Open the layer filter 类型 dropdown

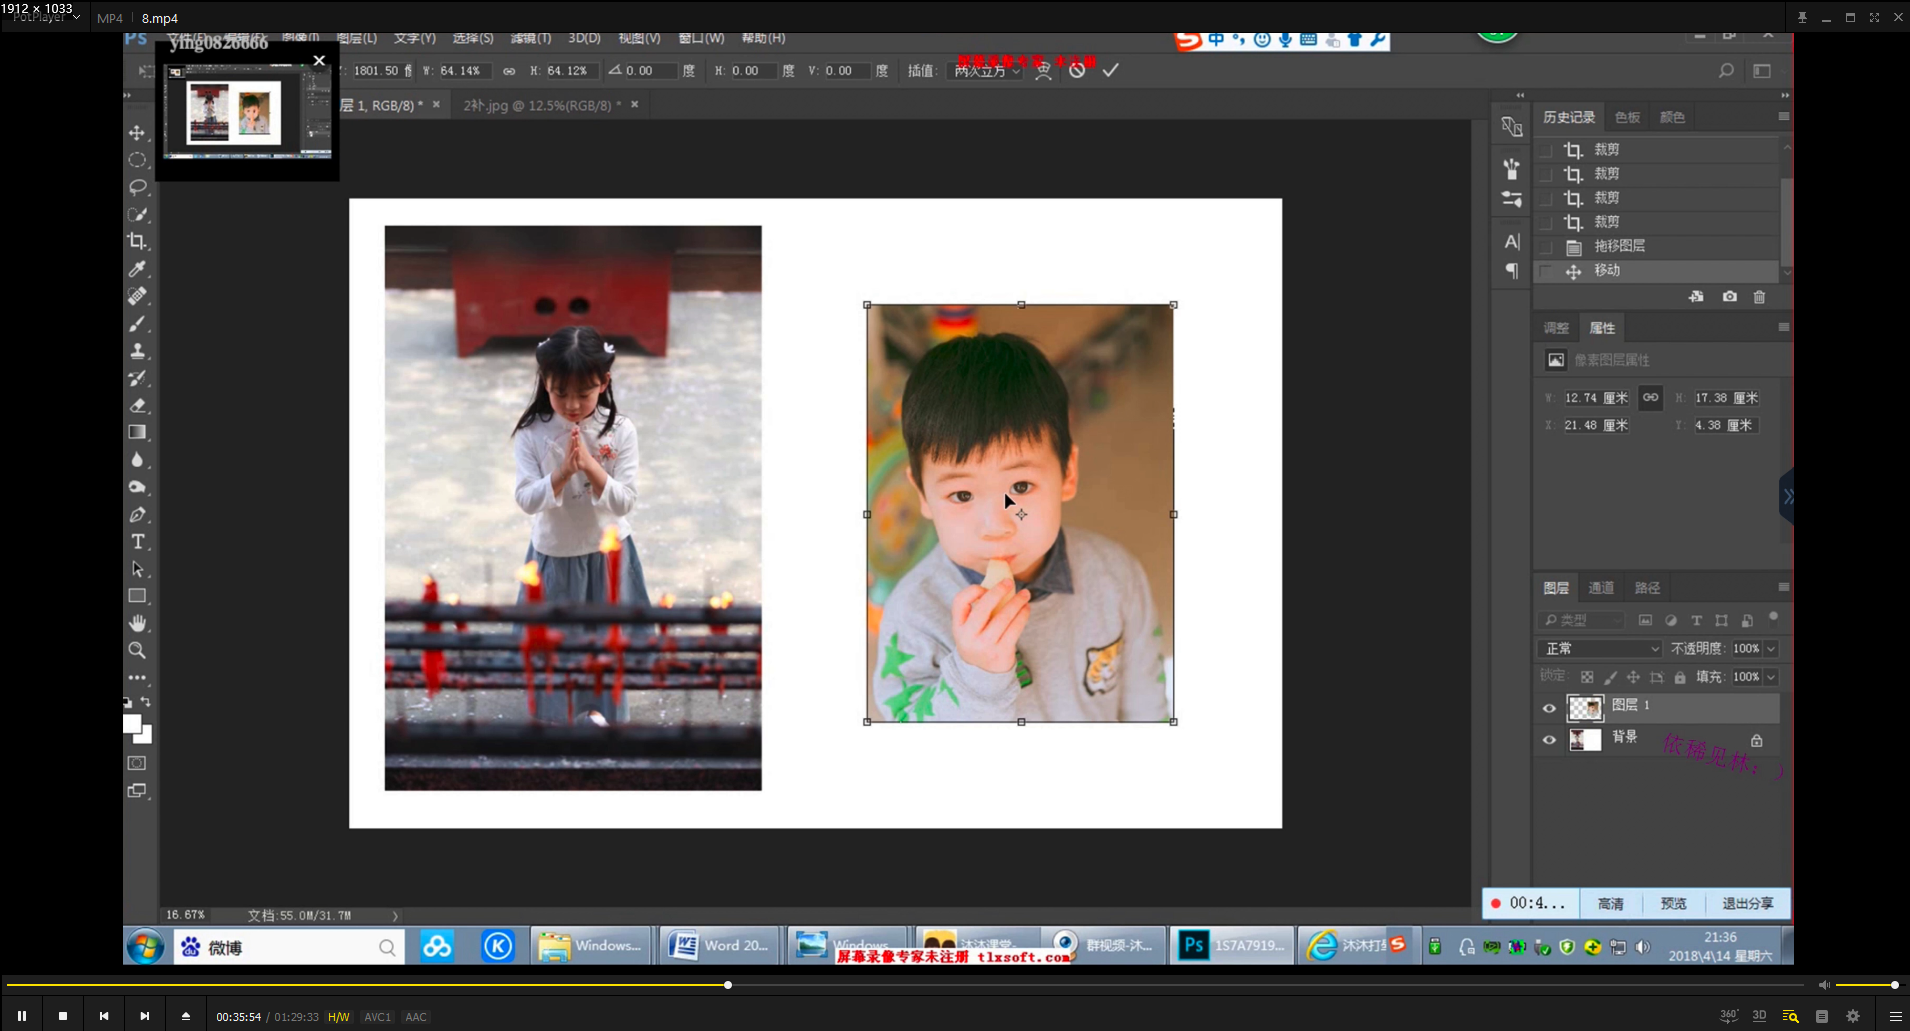click(x=1582, y=621)
